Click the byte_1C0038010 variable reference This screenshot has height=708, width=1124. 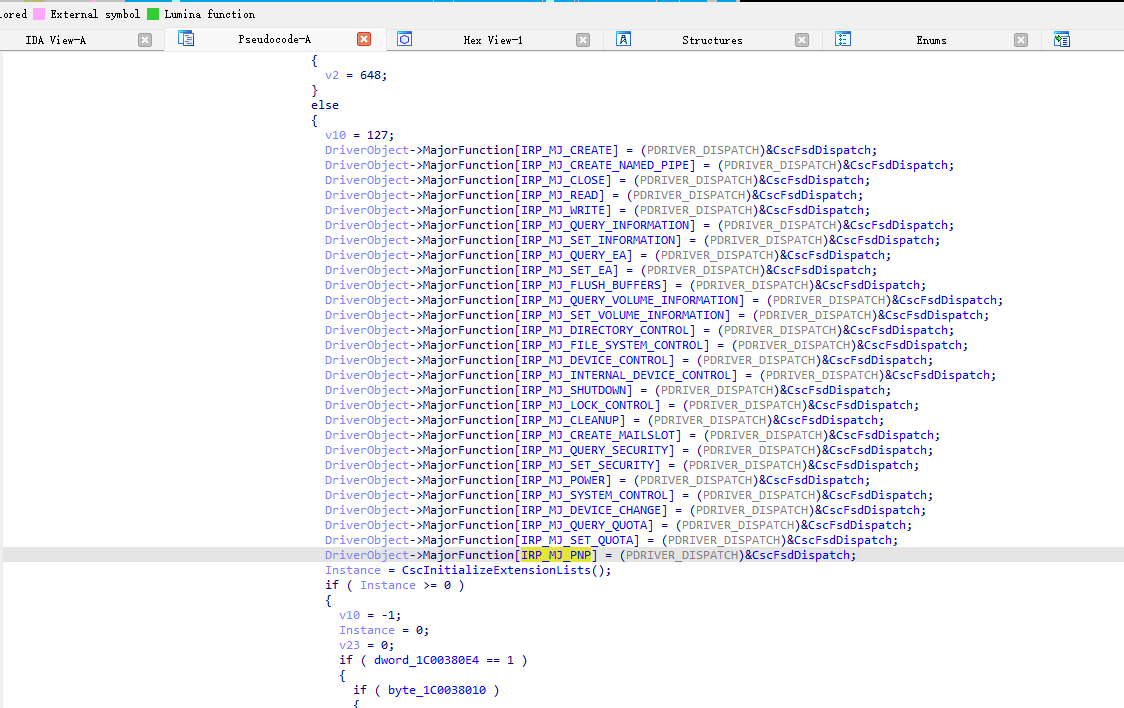coord(439,690)
